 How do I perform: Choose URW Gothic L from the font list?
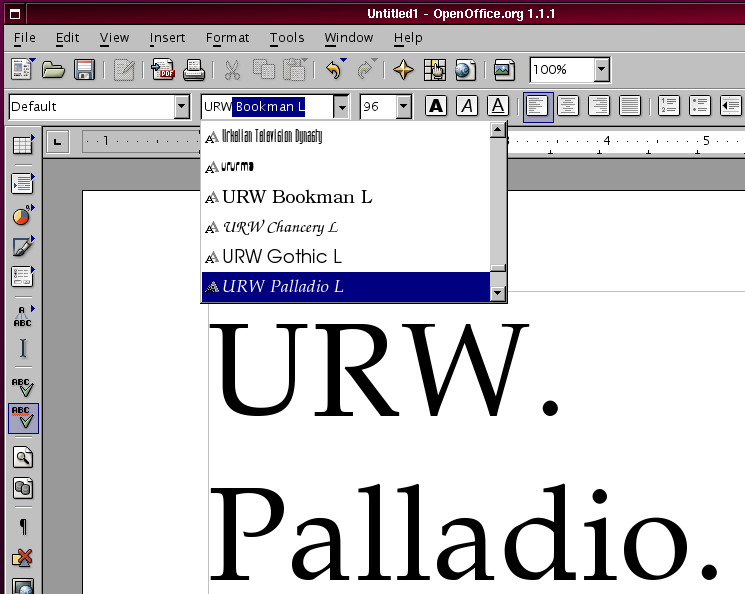(345, 257)
